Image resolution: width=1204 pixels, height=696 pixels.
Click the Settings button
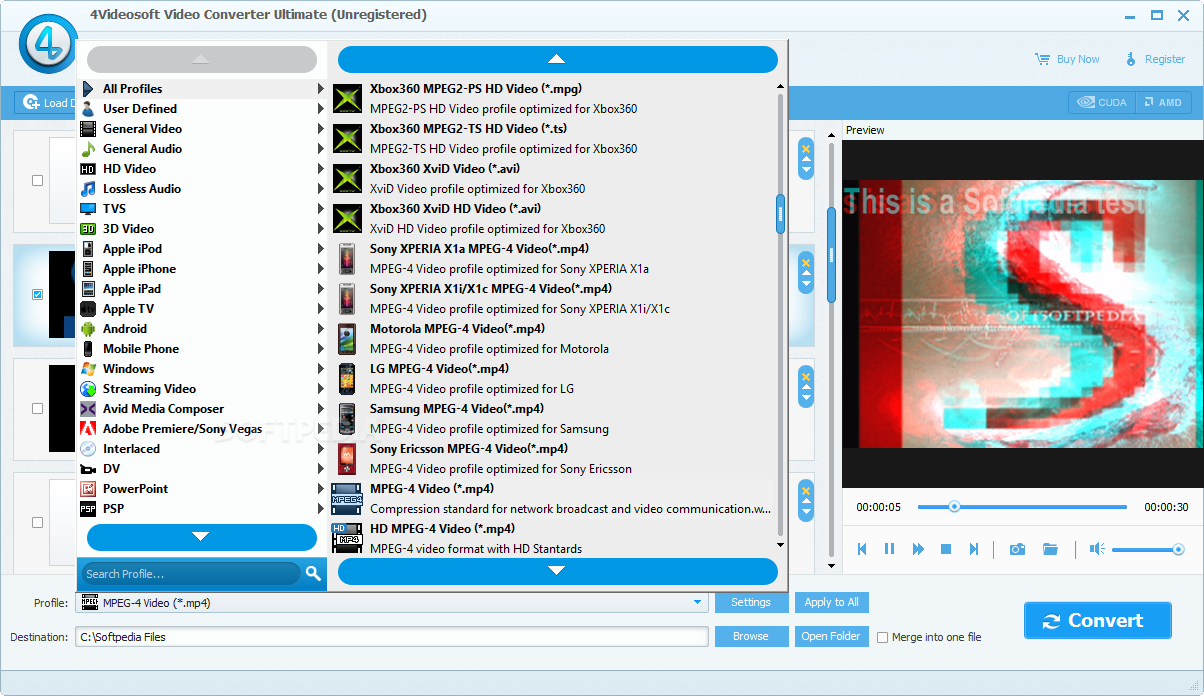click(x=751, y=603)
